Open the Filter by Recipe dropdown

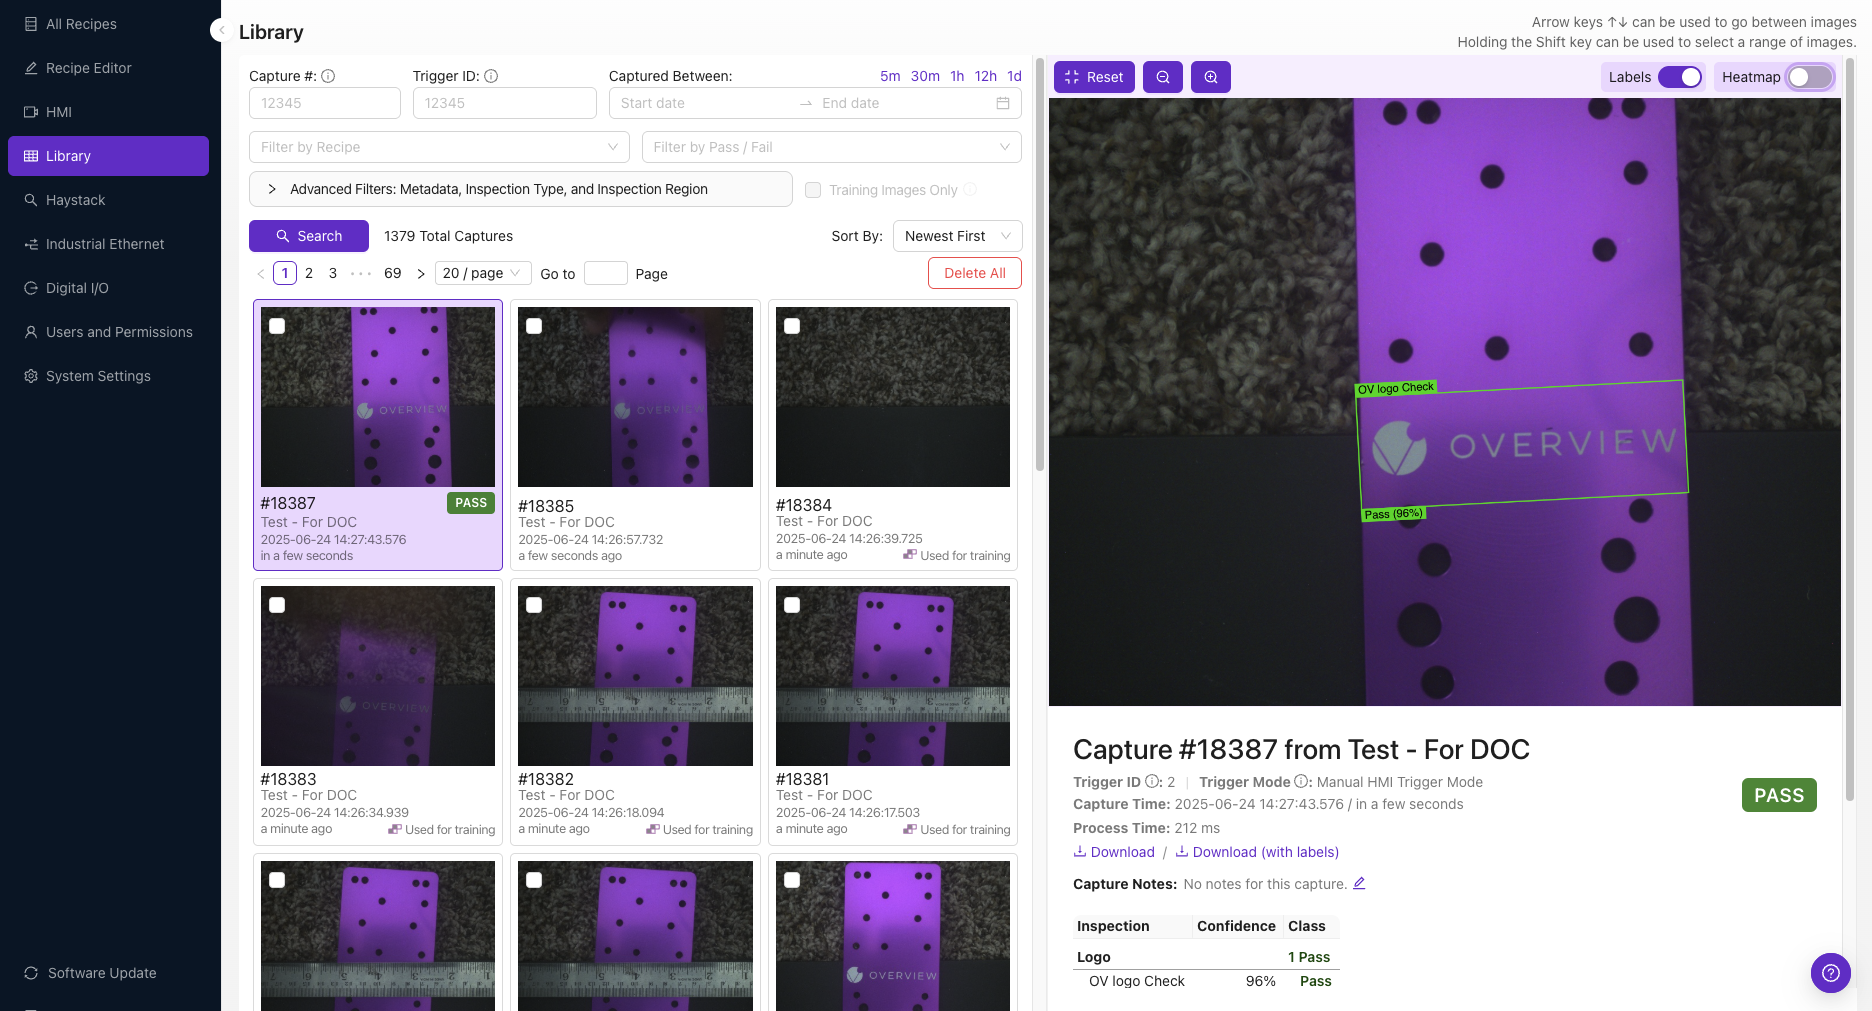[x=439, y=147]
